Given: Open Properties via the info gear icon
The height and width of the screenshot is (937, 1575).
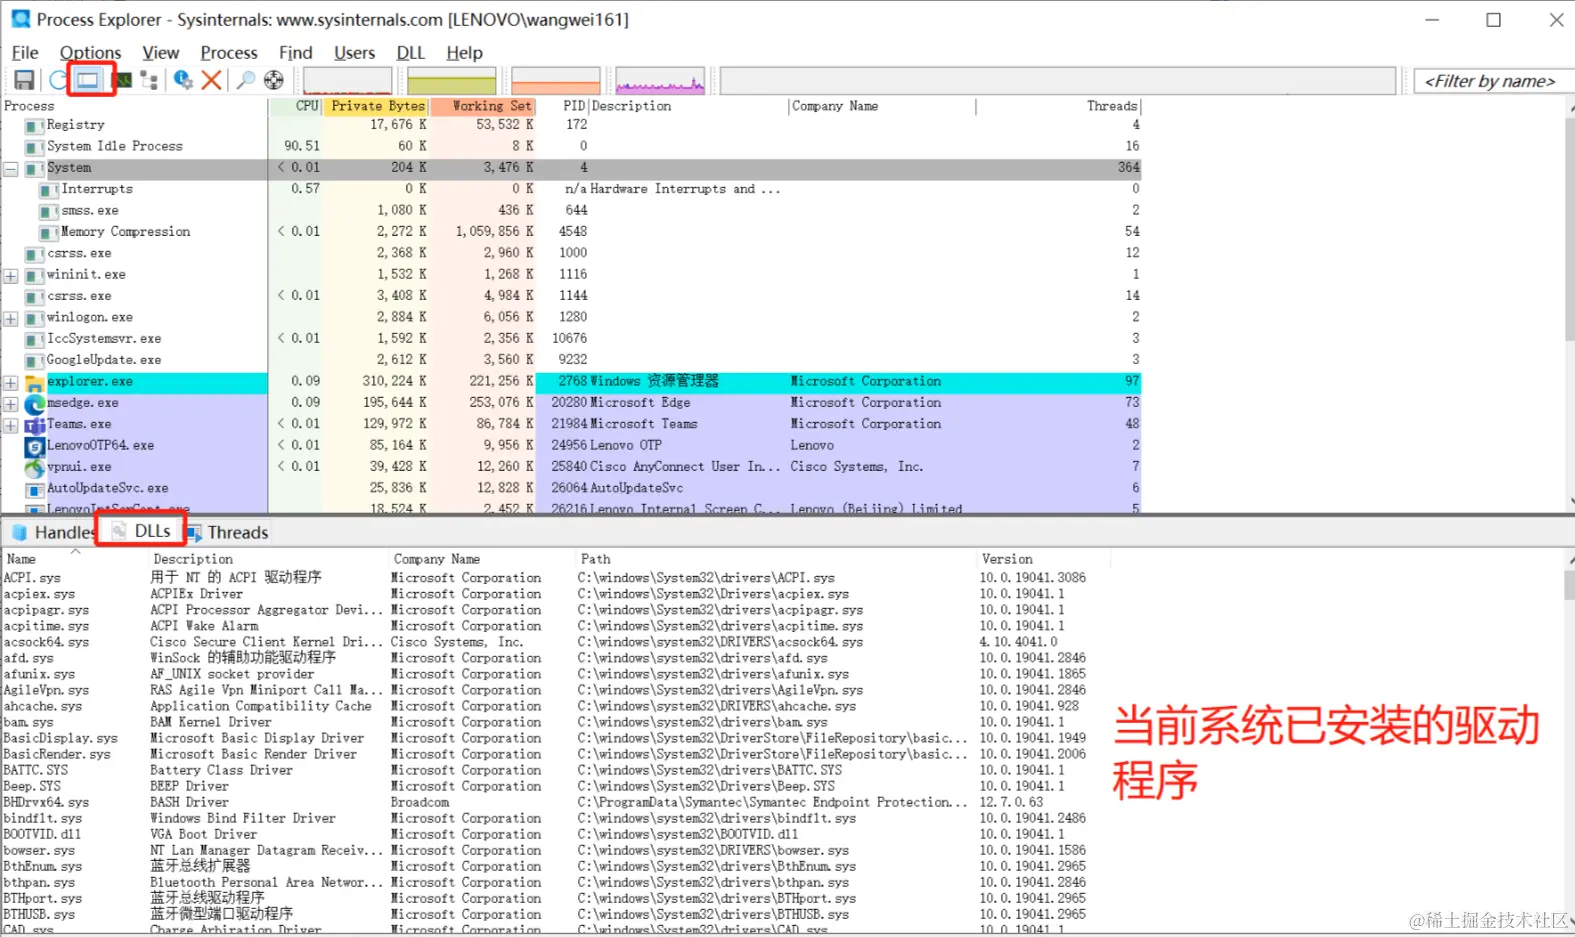Looking at the screenshot, I should [183, 80].
